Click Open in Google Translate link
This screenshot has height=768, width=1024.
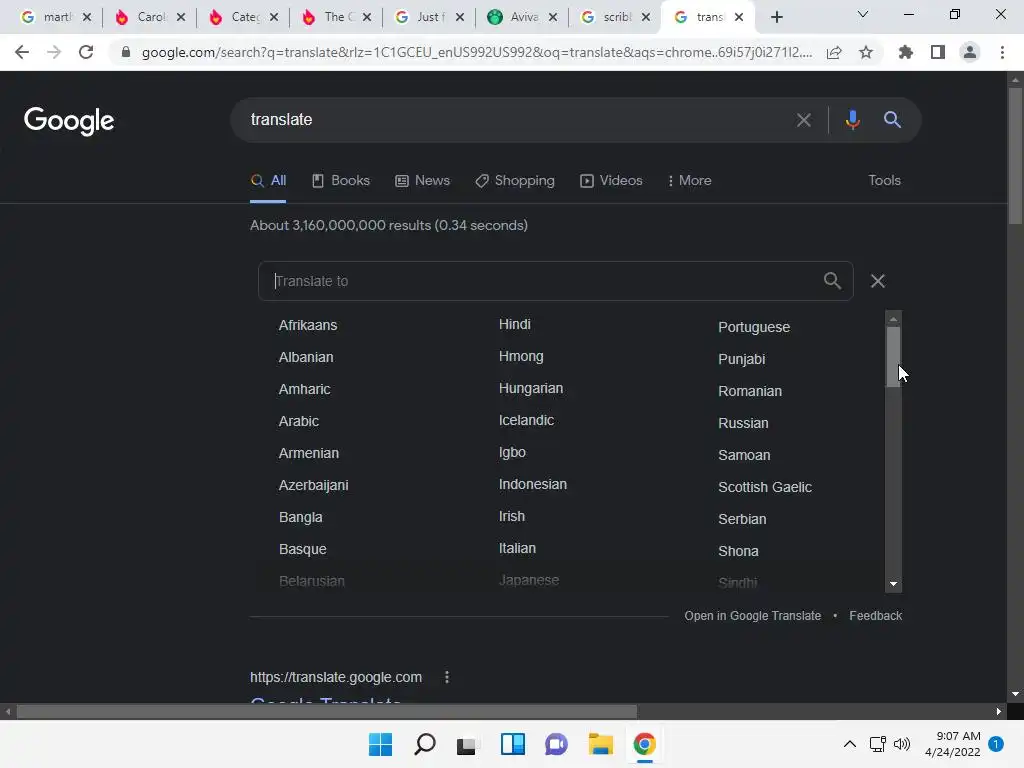click(752, 616)
